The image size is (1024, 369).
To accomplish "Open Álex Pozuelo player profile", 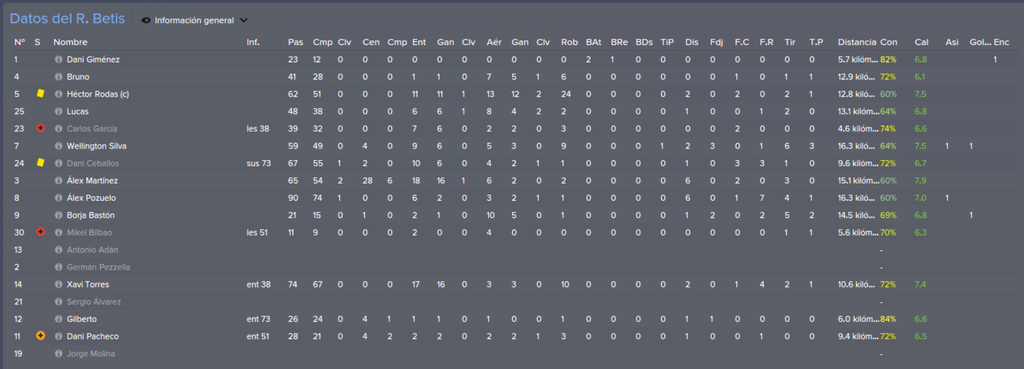I will pyautogui.click(x=91, y=198).
